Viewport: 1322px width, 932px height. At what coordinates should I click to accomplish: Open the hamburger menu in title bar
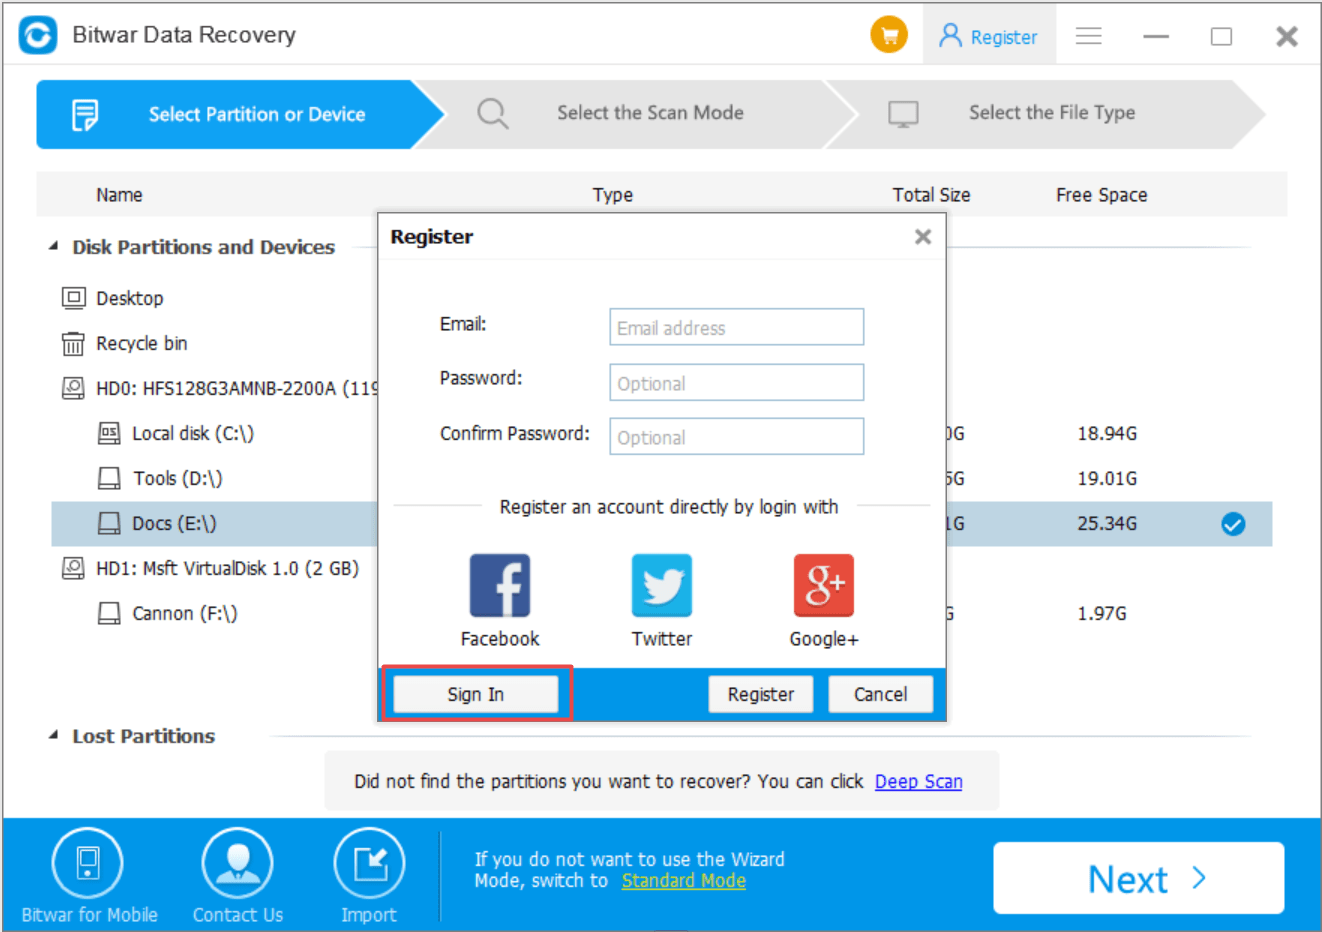point(1089,37)
